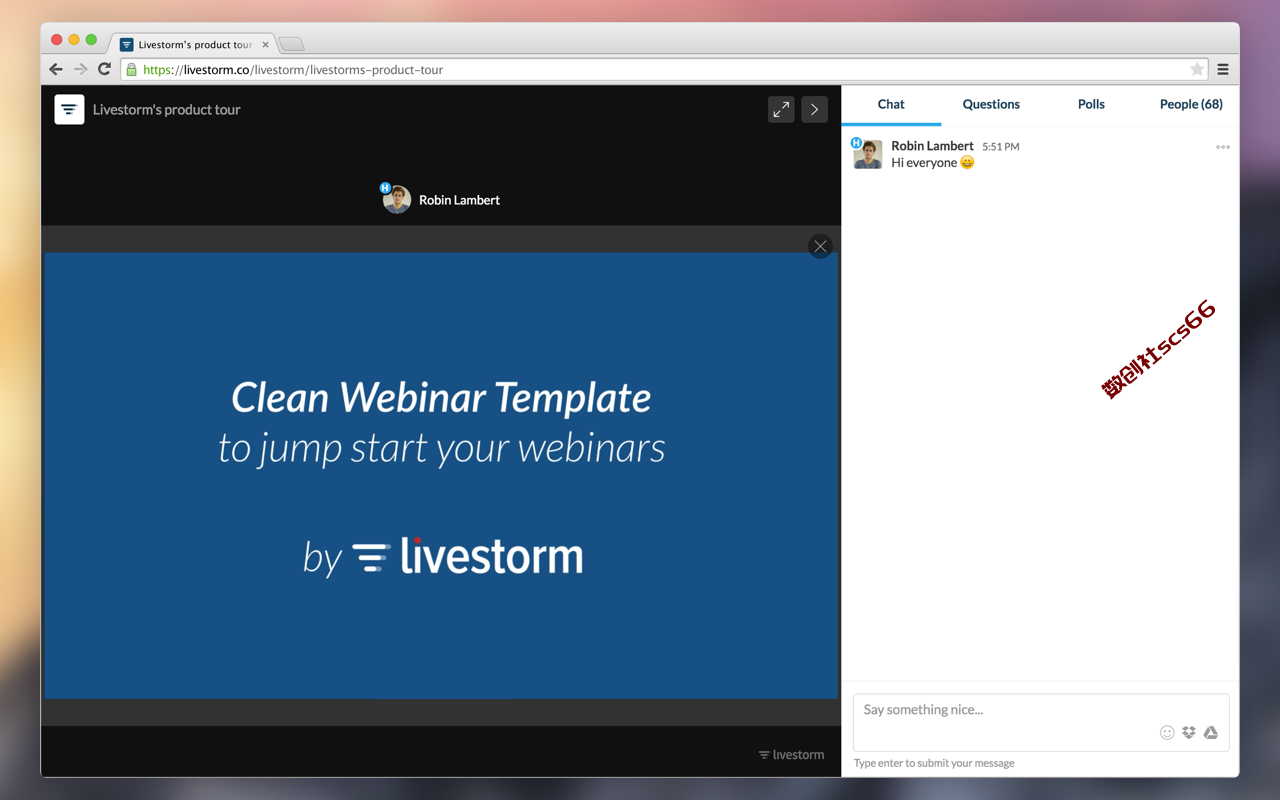
Task: Expand the video to fullscreen
Action: pos(781,109)
